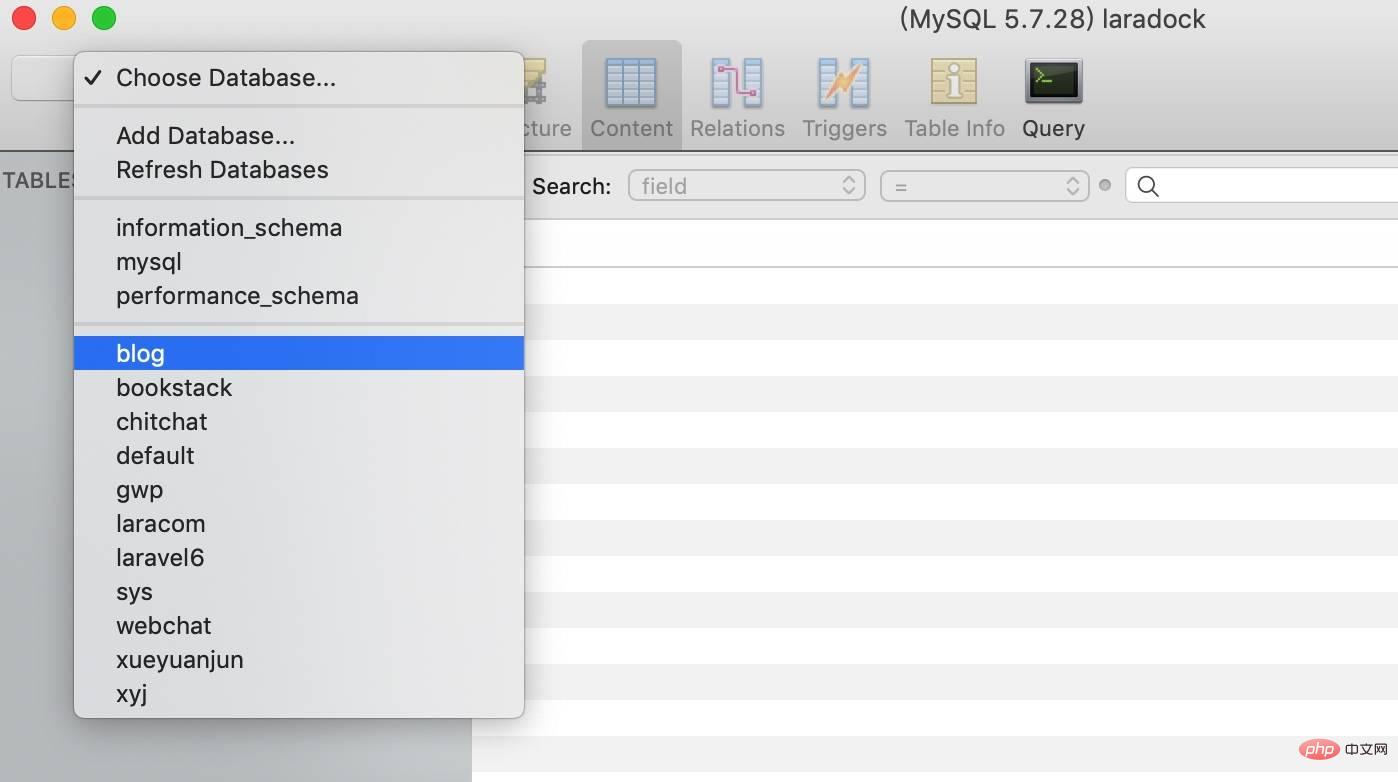This screenshot has width=1398, height=782.
Task: Choose the laravel6 database
Action: coord(299,558)
